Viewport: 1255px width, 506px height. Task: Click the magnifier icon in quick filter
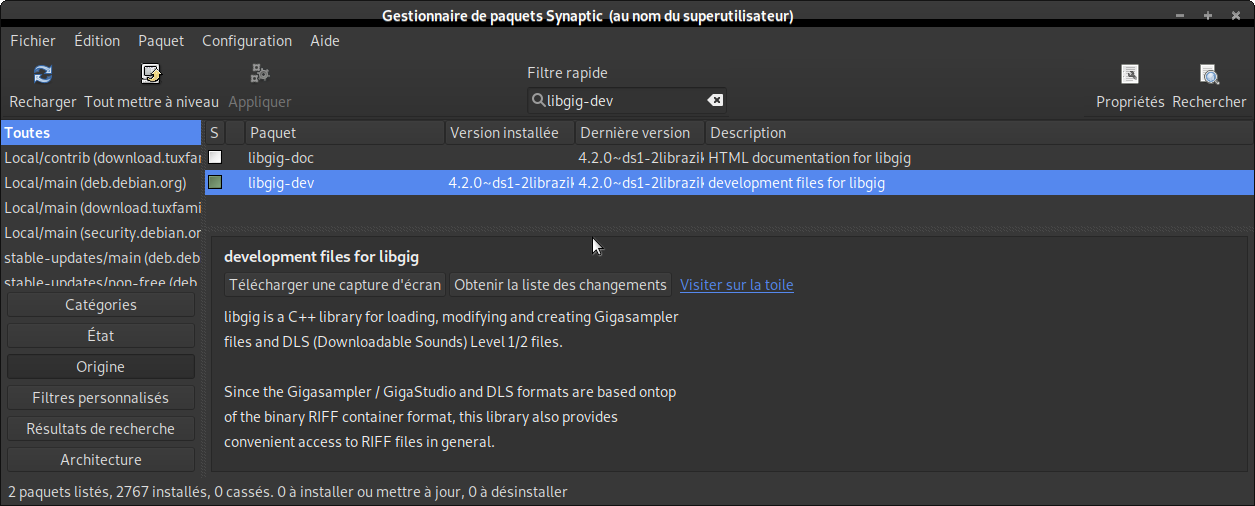point(539,100)
